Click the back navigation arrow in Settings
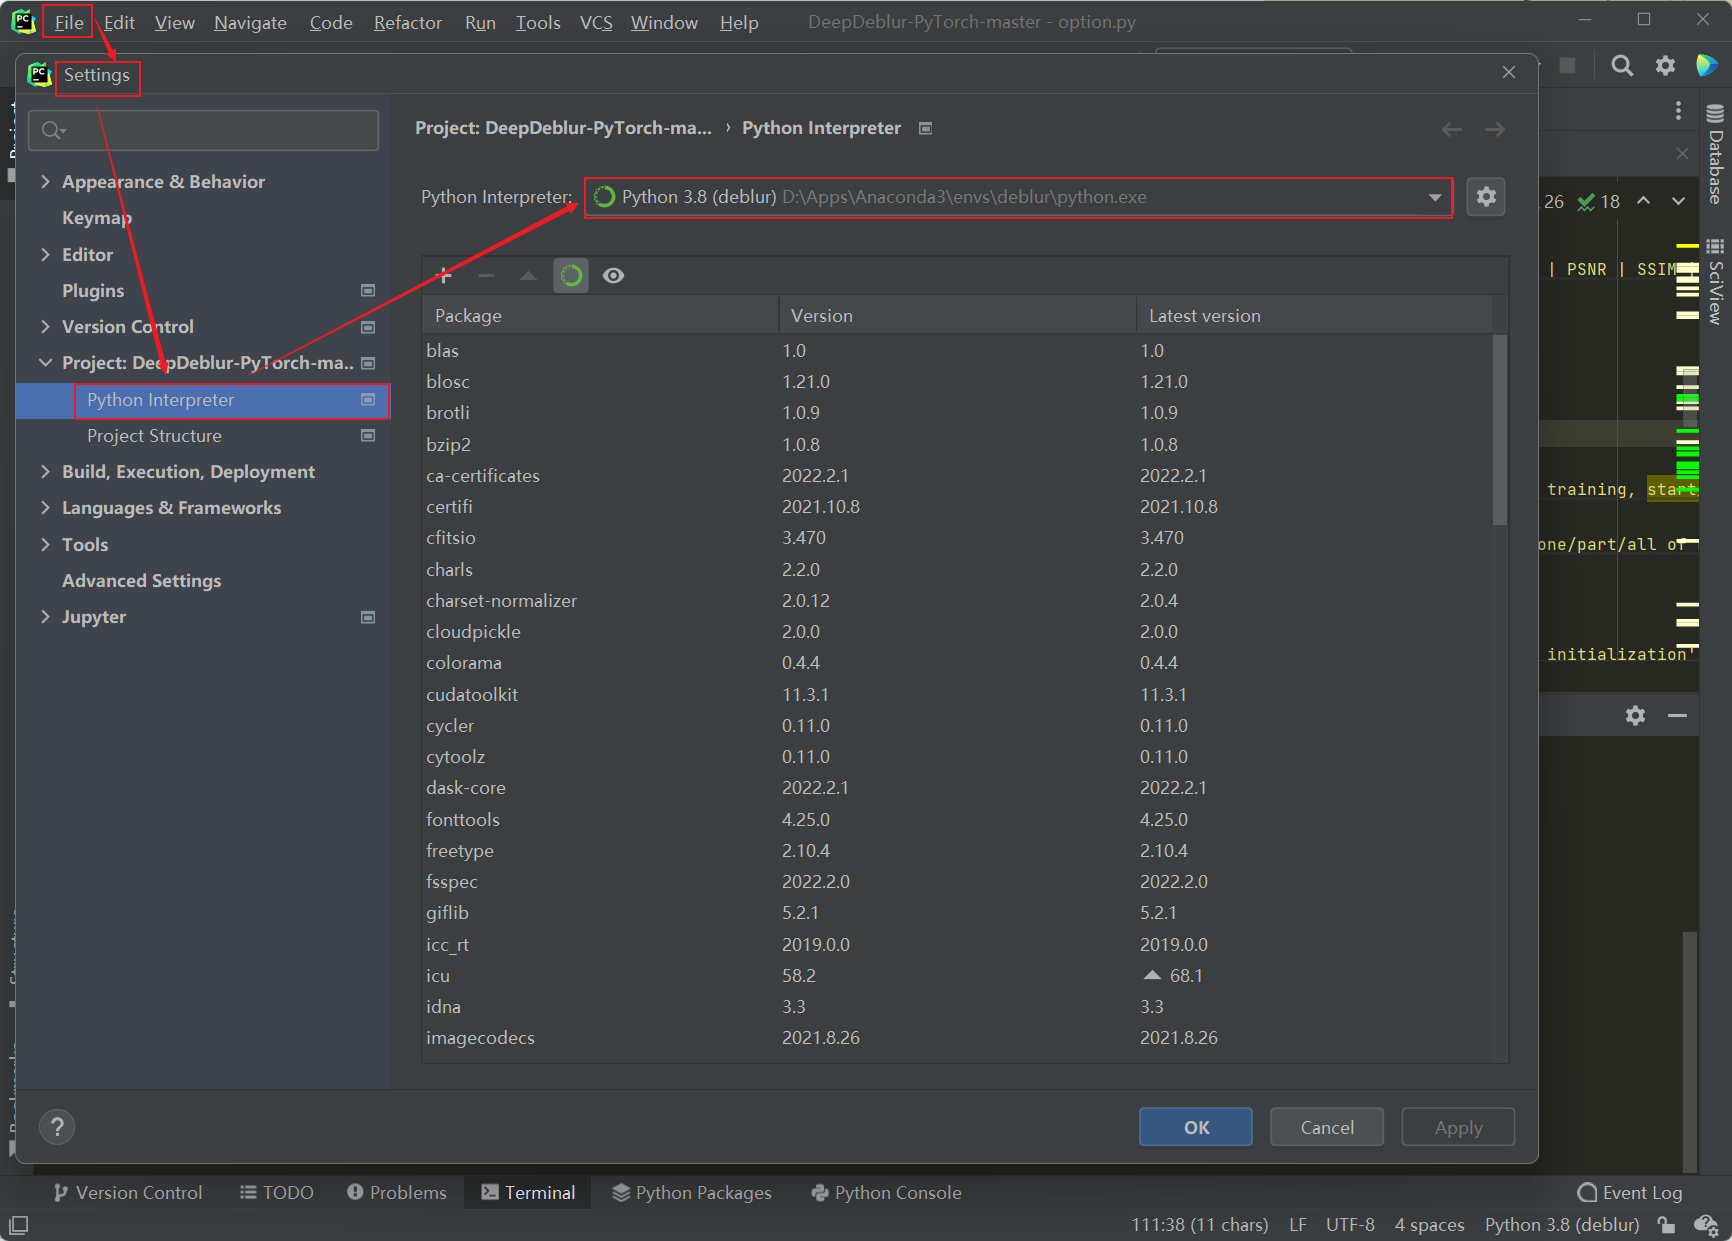Image resolution: width=1732 pixels, height=1241 pixels. (1452, 129)
